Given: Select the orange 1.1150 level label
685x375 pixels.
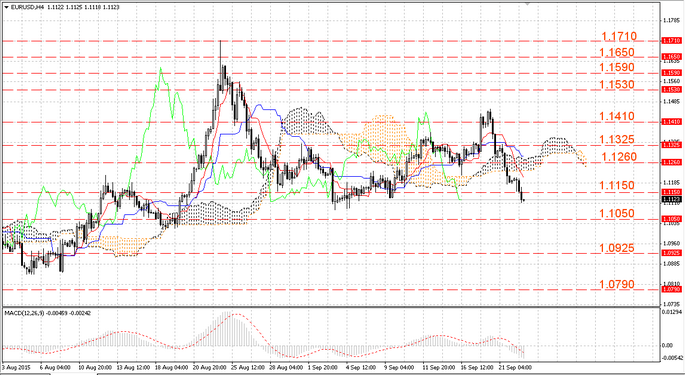Looking at the screenshot, I should [617, 185].
